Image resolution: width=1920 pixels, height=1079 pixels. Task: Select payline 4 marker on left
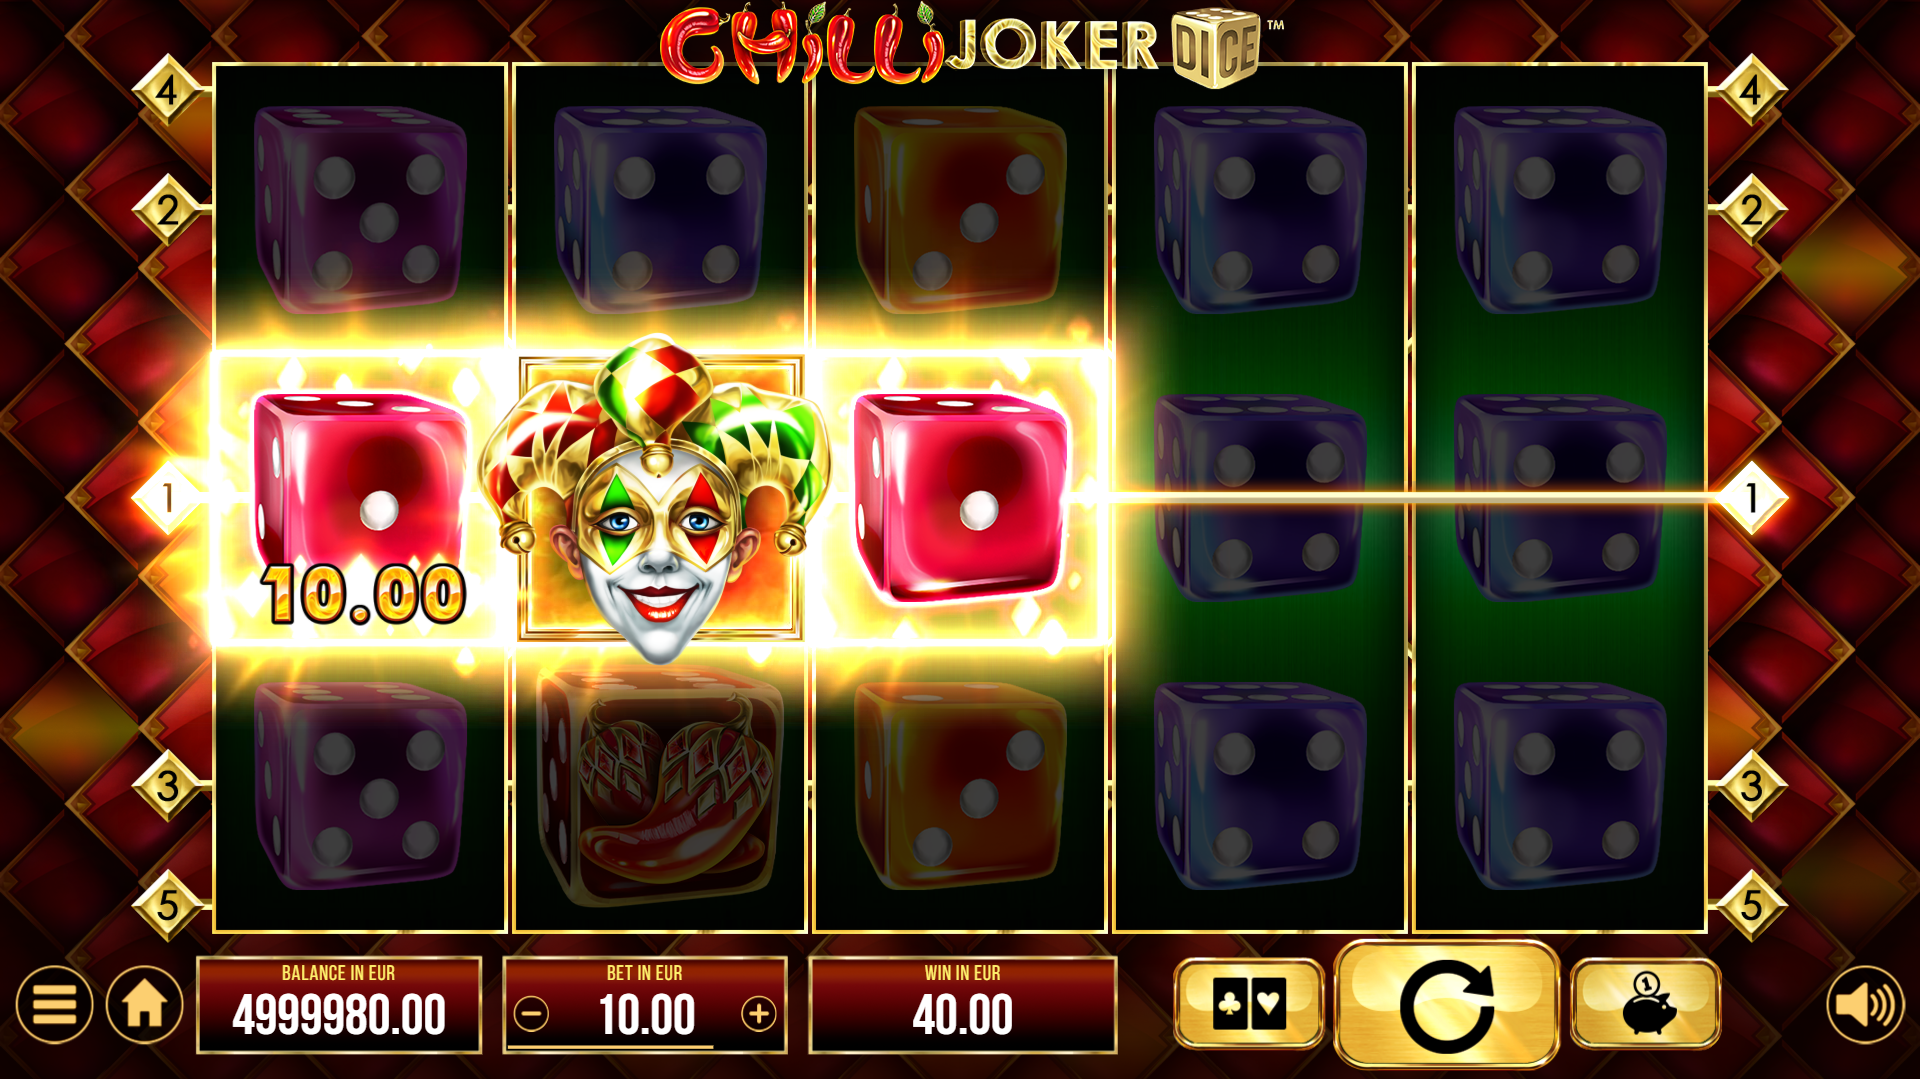click(168, 92)
